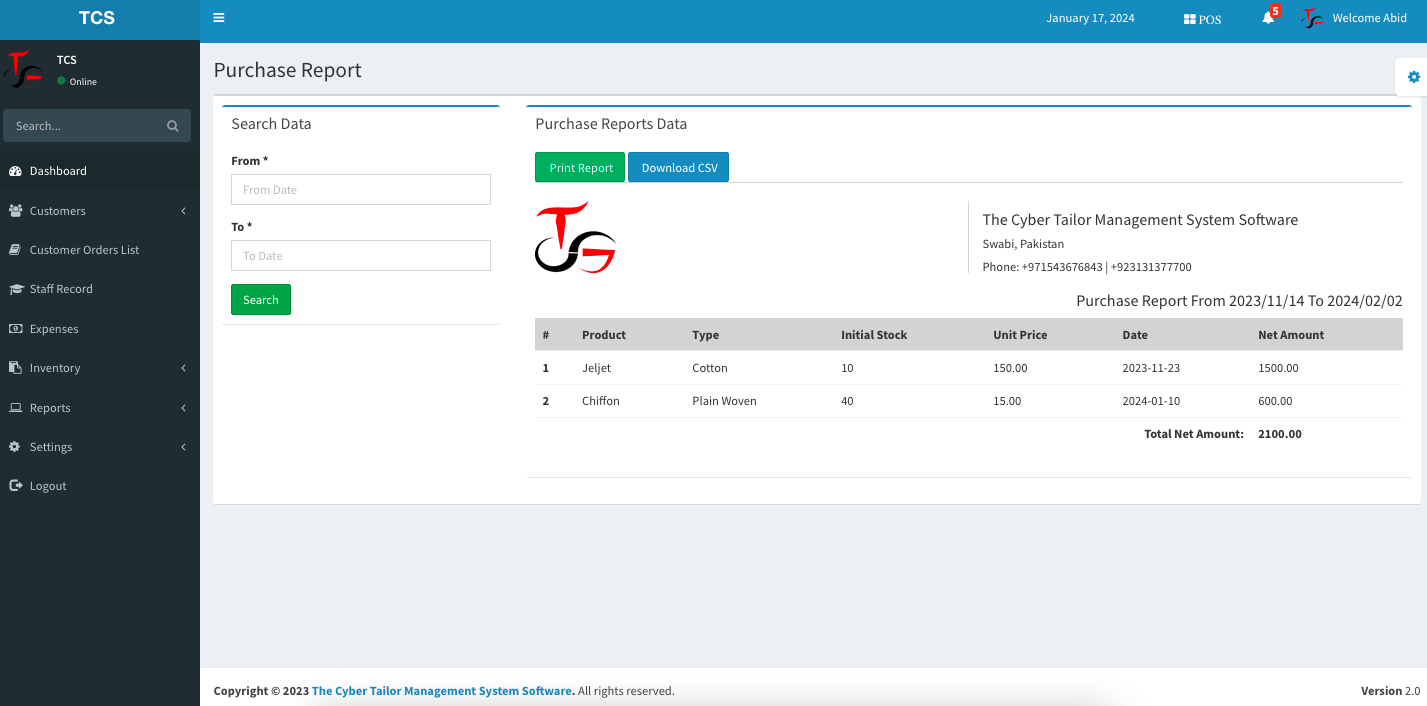Open the Customer Orders List
This screenshot has height=706, width=1427.
click(x=83, y=249)
